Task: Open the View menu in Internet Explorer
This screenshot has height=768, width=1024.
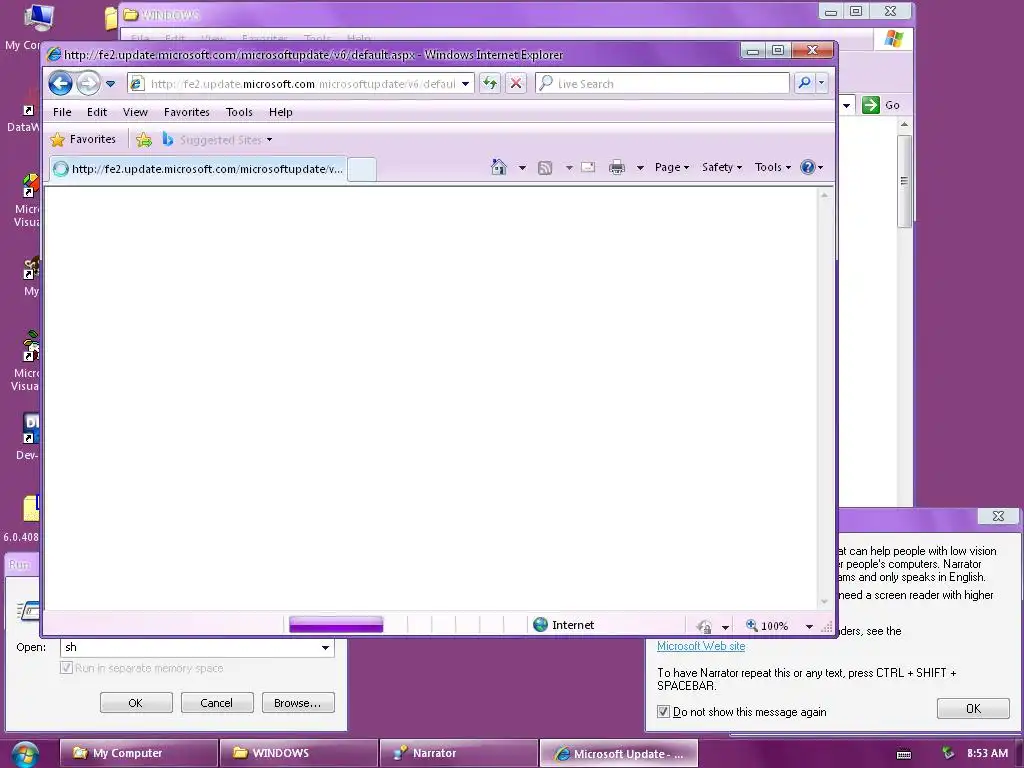Action: [135, 112]
